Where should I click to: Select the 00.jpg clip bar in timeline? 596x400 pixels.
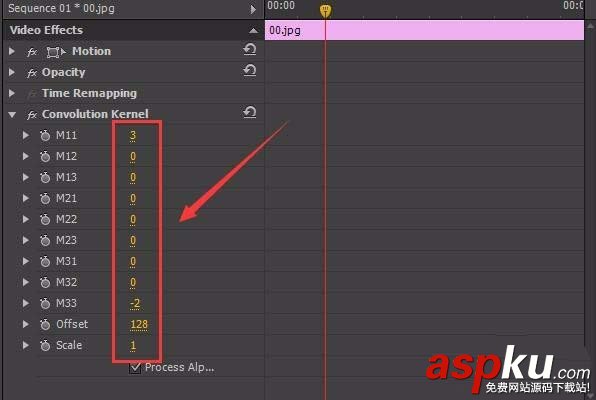click(424, 30)
